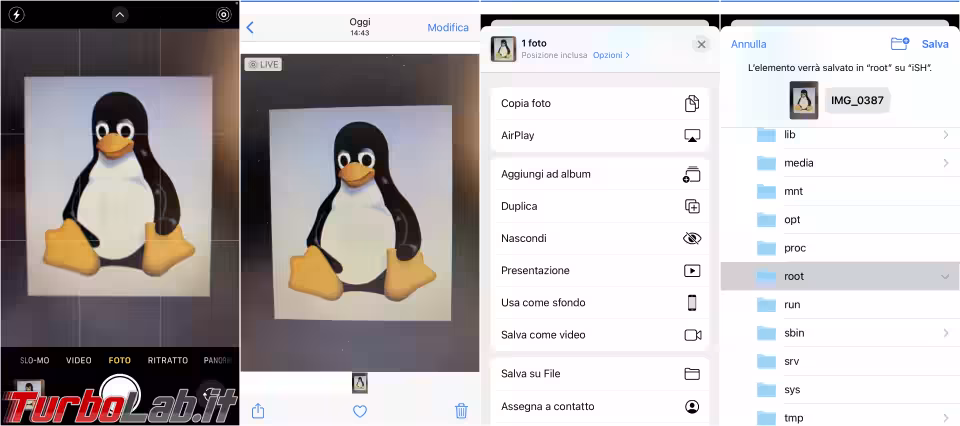The width and height of the screenshot is (960, 426).
Task: Select the lib folder
Action: [840, 135]
